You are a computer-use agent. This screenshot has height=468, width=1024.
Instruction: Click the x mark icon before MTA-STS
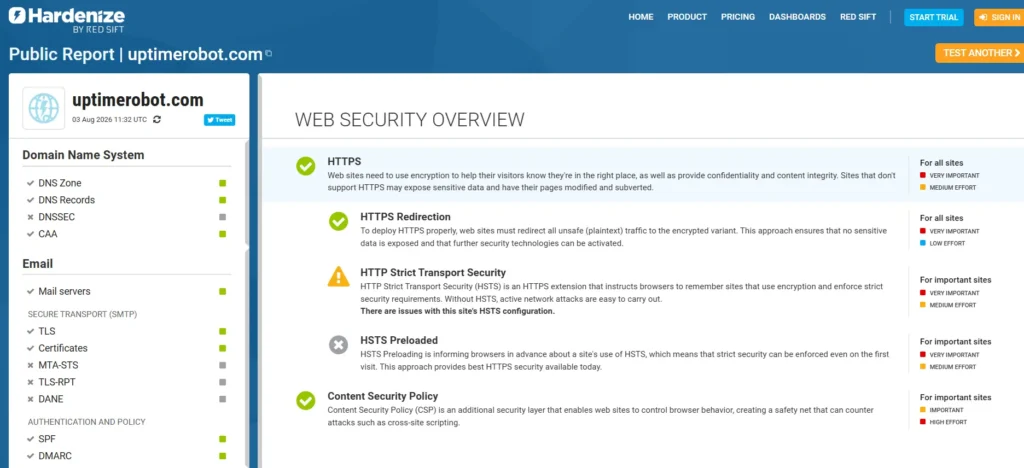coord(30,366)
